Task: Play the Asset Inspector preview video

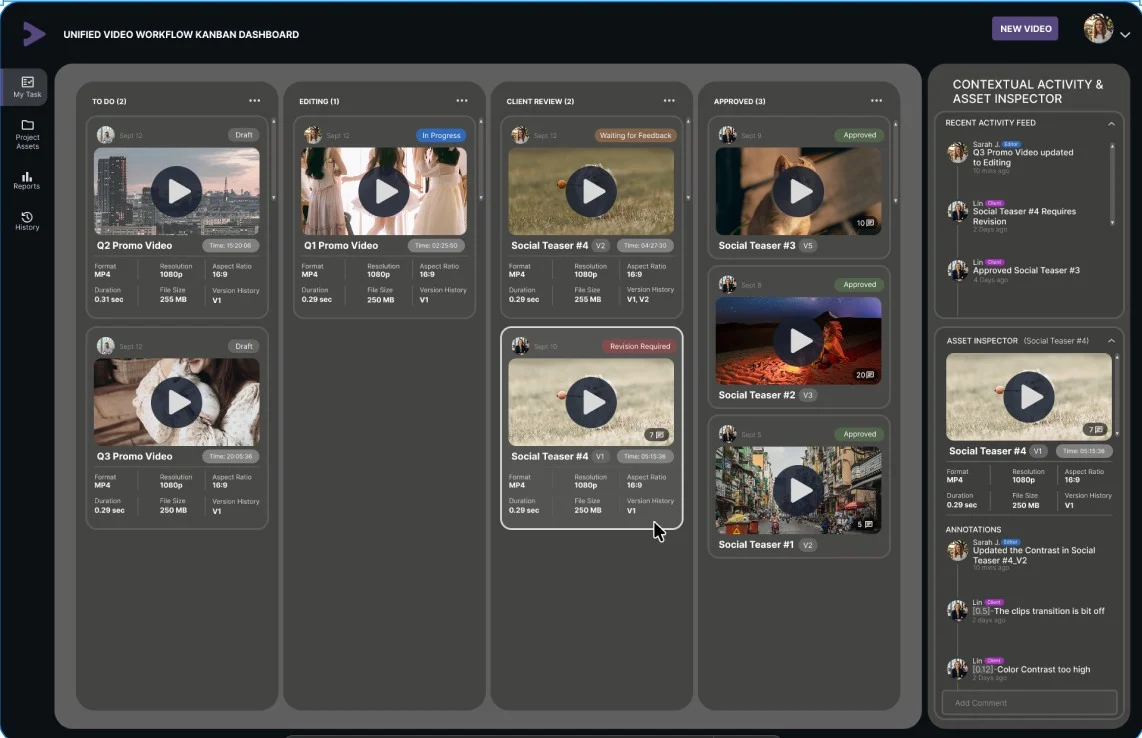Action: point(1028,397)
